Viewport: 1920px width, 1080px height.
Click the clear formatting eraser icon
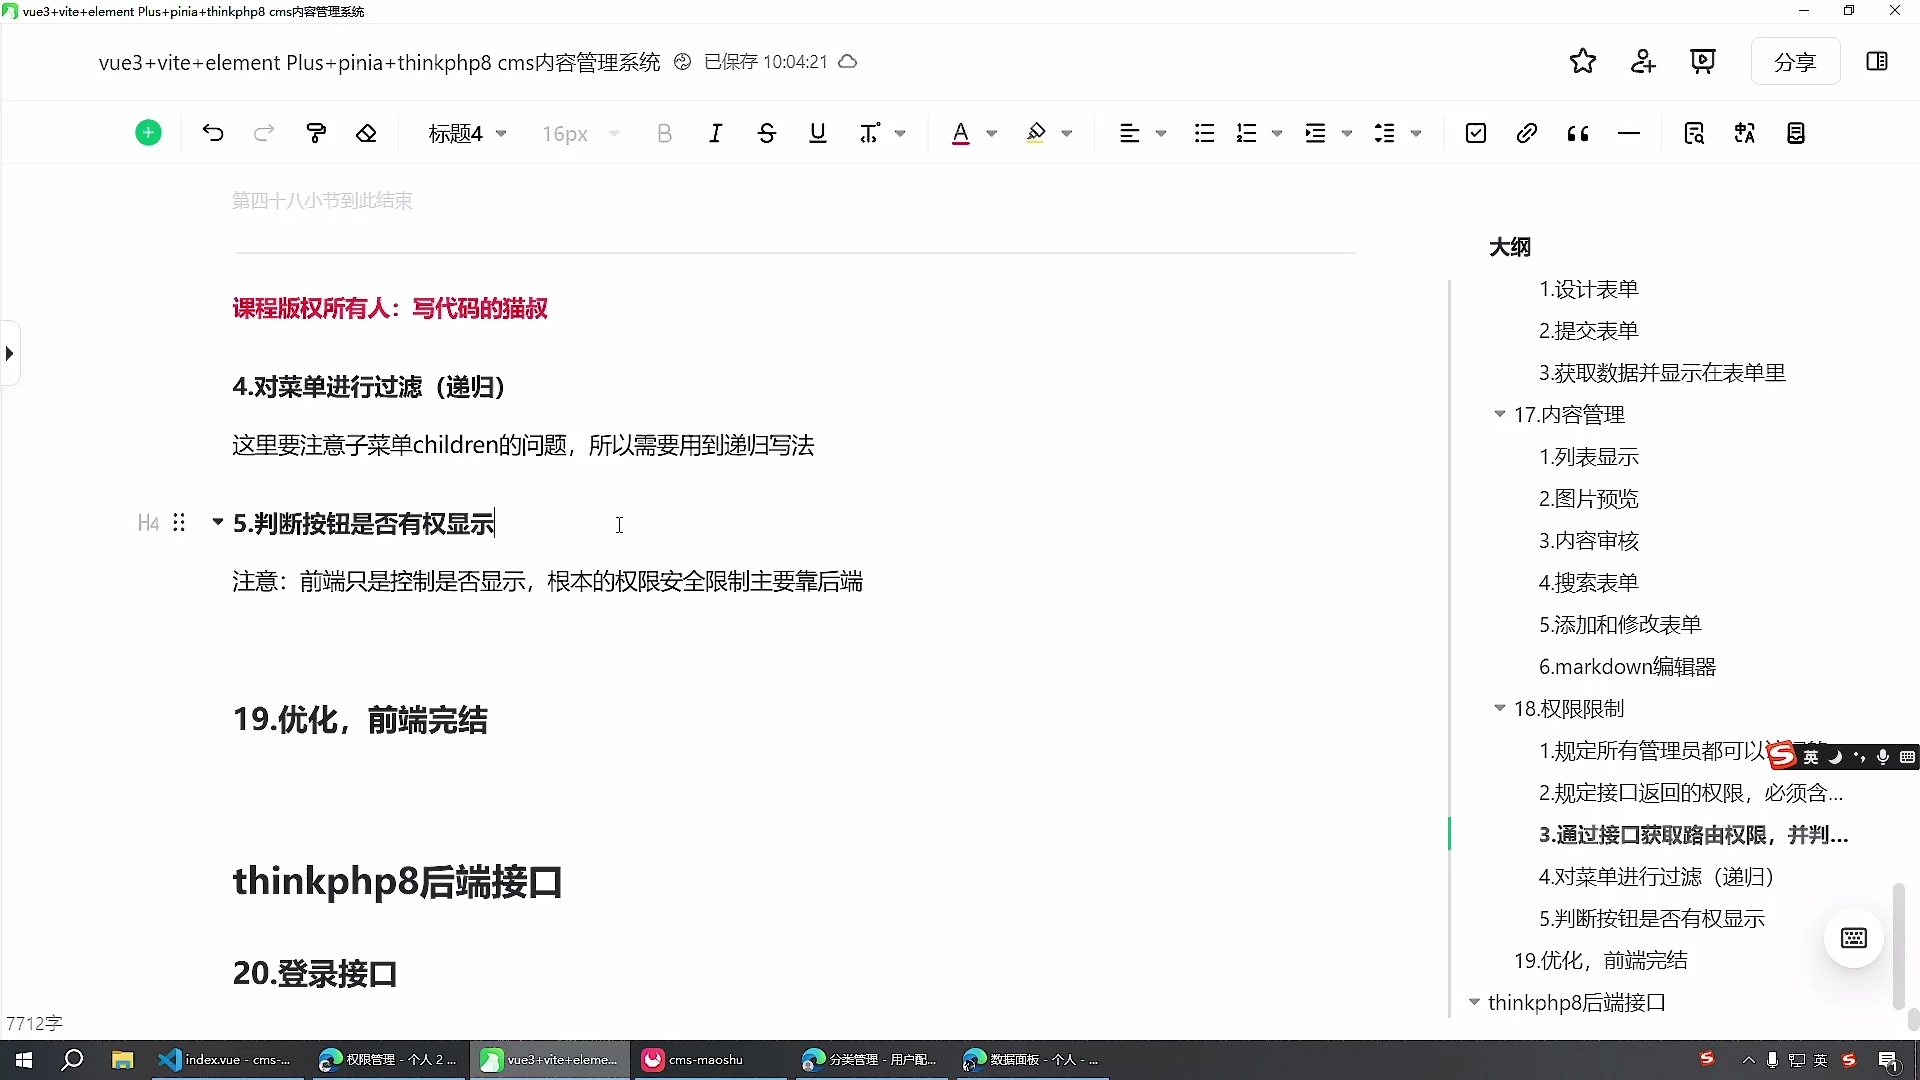(x=366, y=133)
